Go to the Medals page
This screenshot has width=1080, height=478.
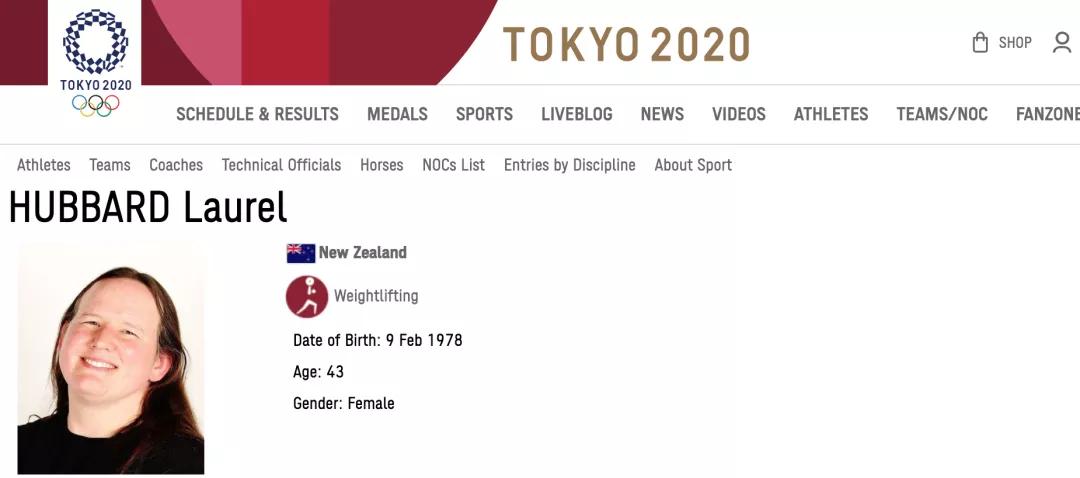397,114
